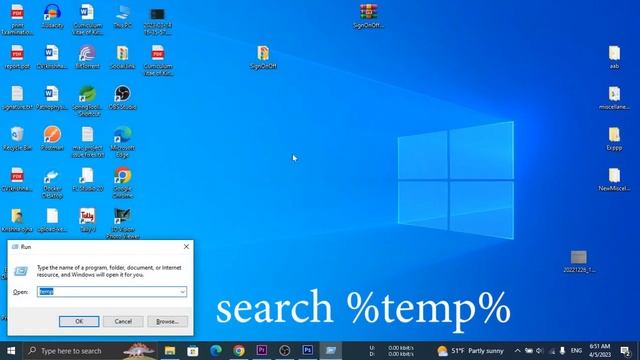Select the 20221228 image thumbnail on the desktop
The height and width of the screenshot is (360, 640).
coord(579,261)
